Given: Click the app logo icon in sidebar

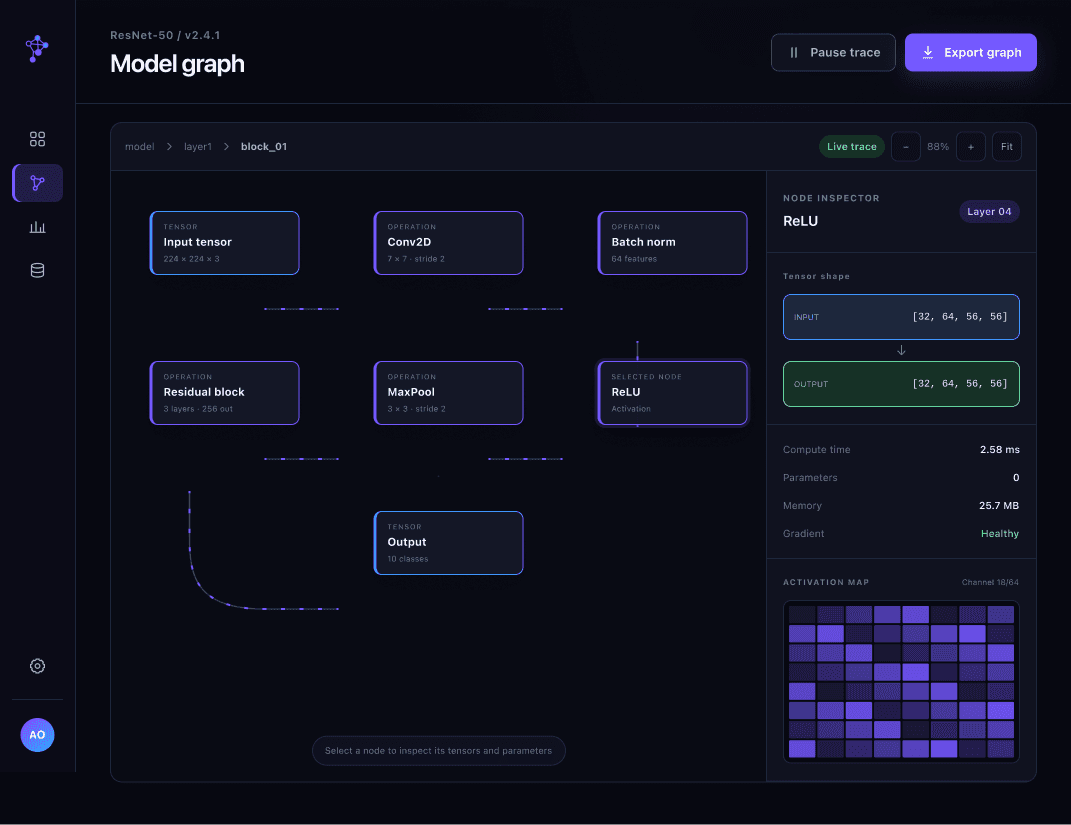Looking at the screenshot, I should pos(37,48).
